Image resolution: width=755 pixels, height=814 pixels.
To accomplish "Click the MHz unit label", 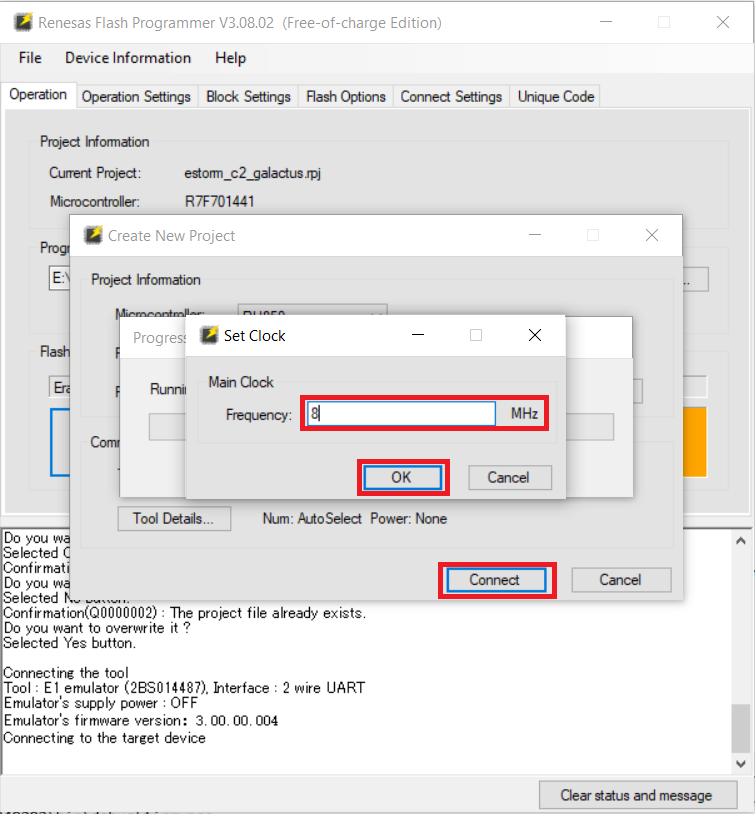I will click(524, 413).
